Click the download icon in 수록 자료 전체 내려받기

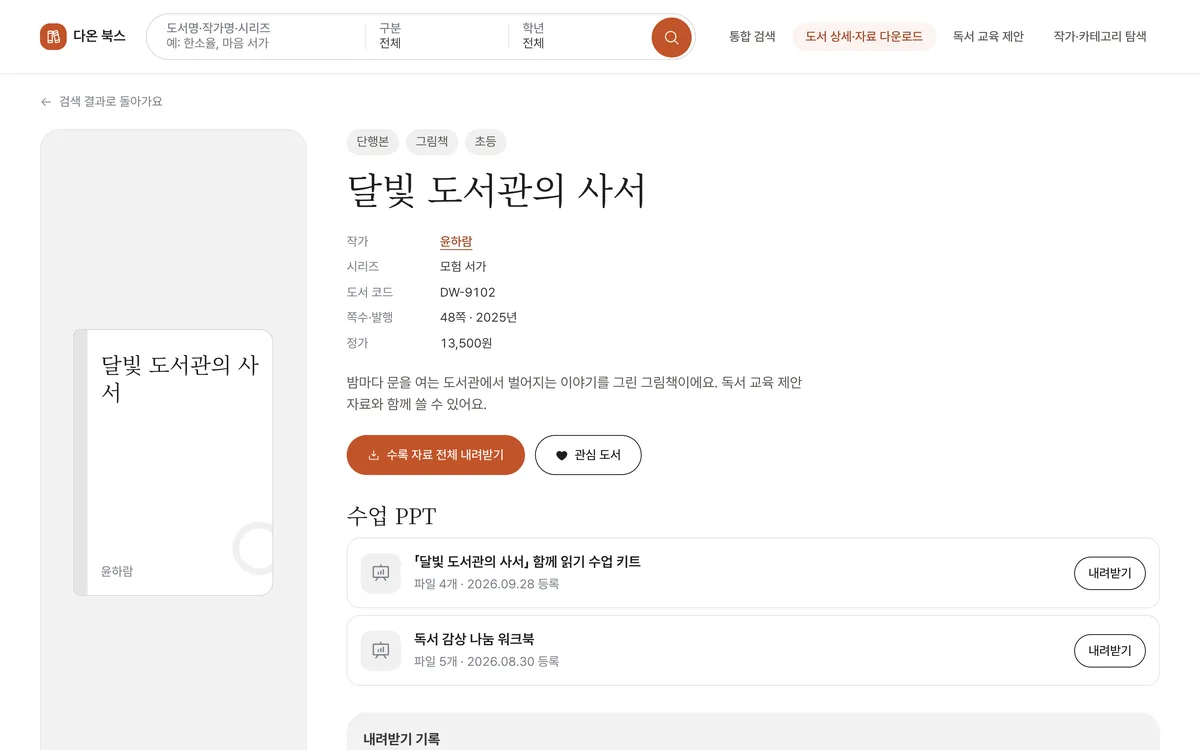(374, 455)
